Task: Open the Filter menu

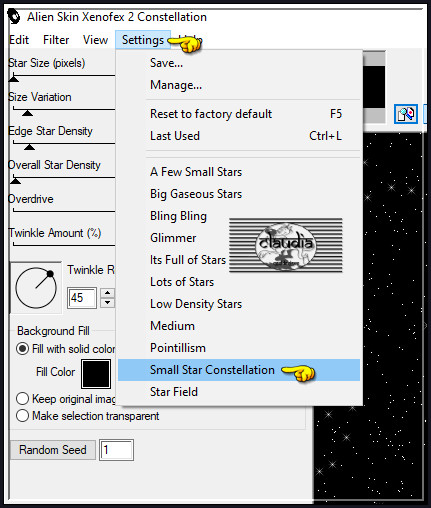Action: [56, 40]
